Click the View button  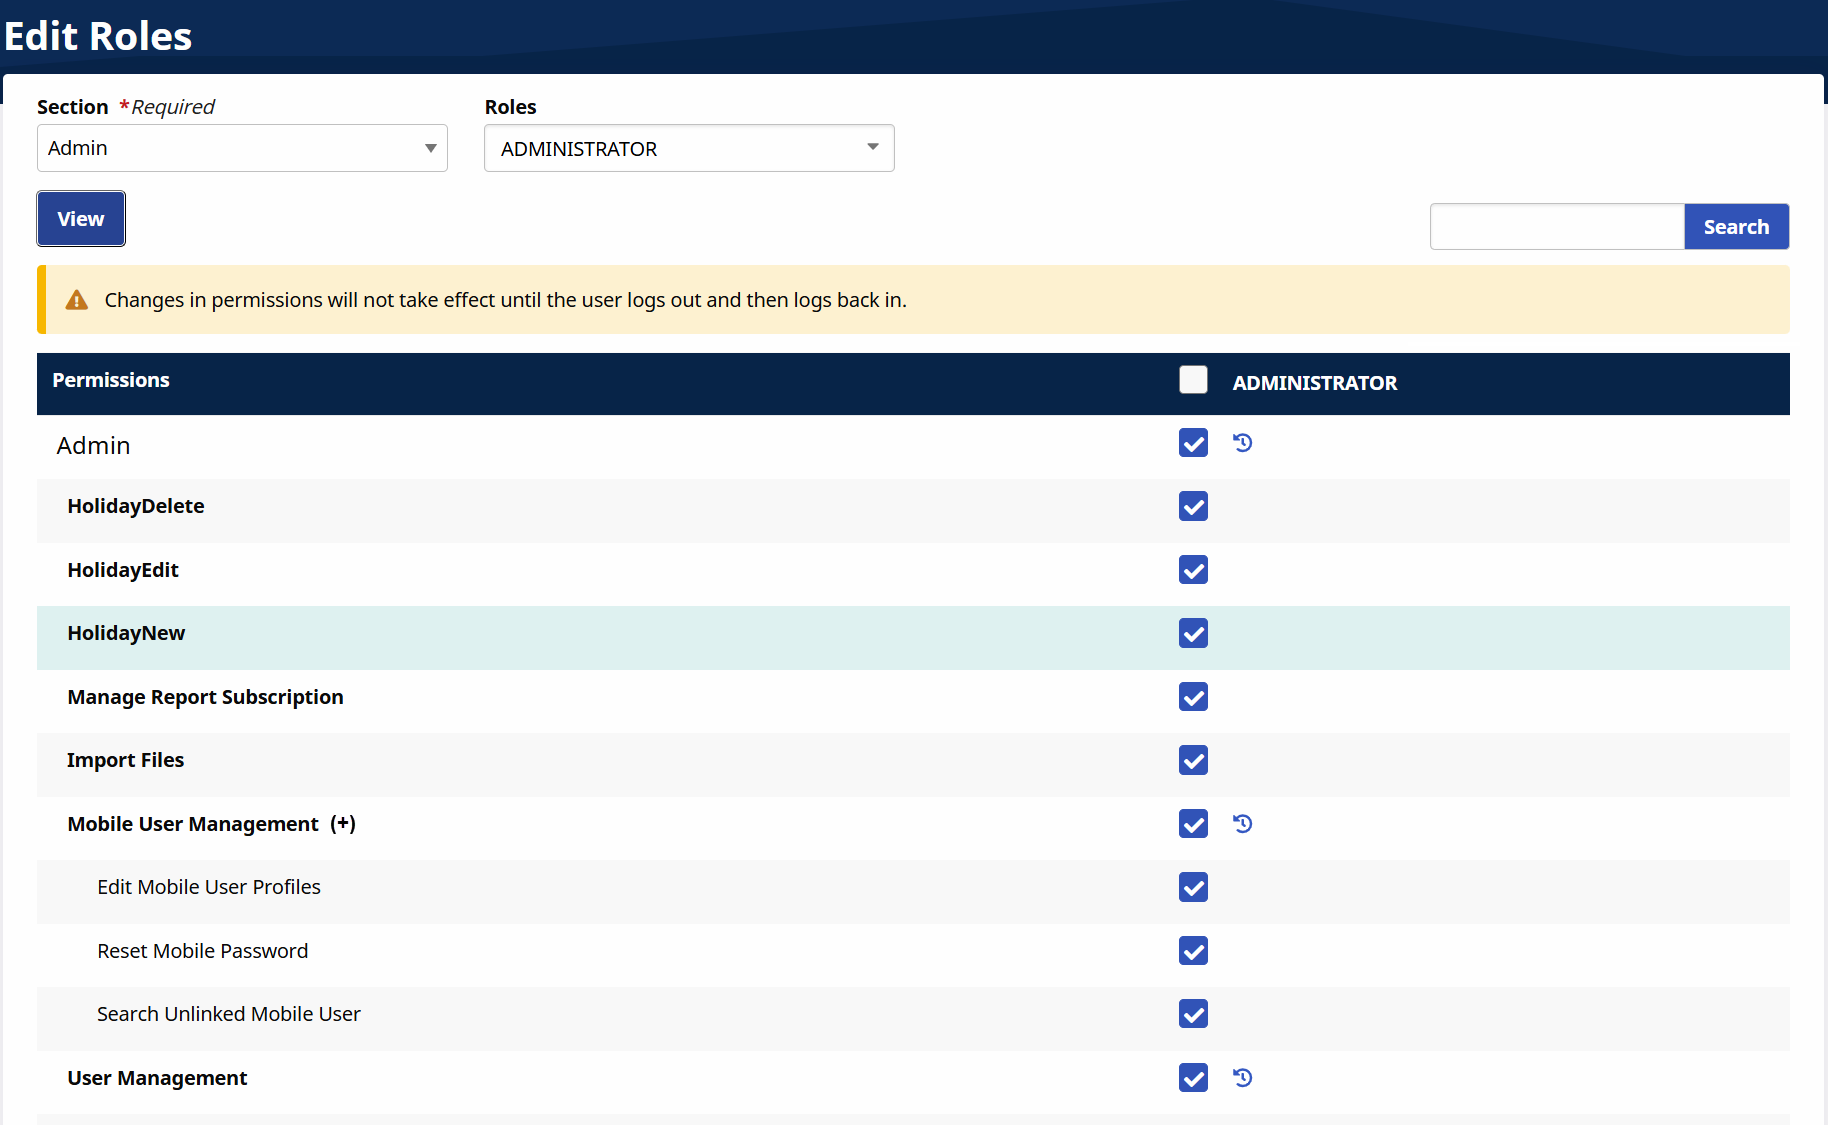coord(81,219)
